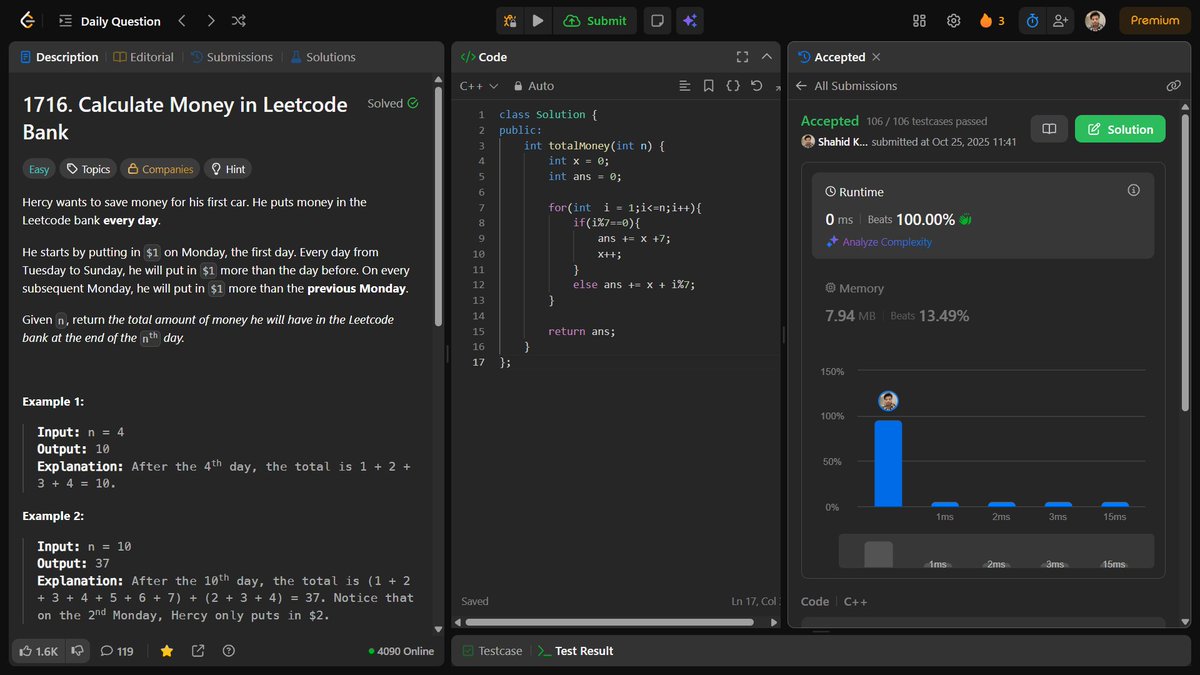
Task: Go back to All Submissions
Action: [847, 86]
